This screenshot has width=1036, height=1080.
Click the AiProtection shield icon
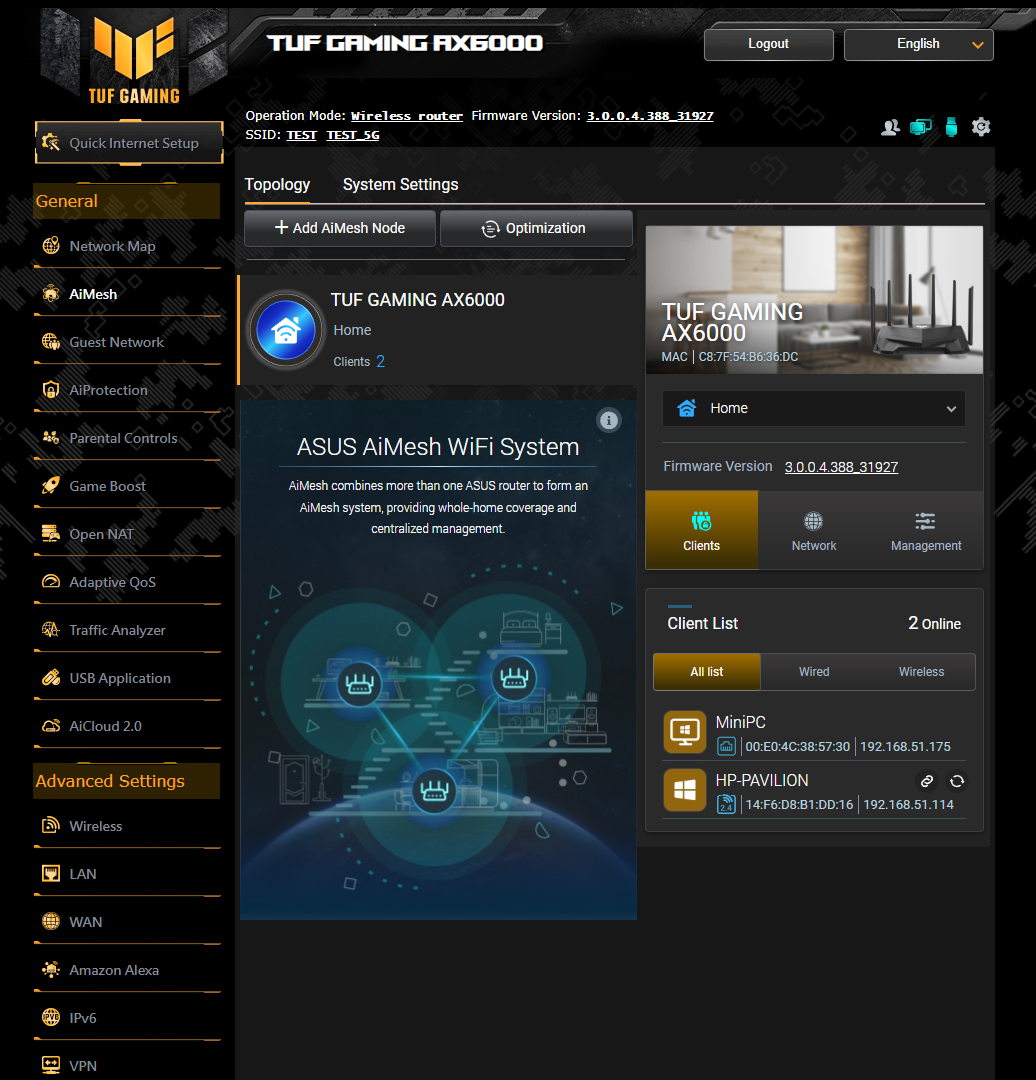pos(51,390)
